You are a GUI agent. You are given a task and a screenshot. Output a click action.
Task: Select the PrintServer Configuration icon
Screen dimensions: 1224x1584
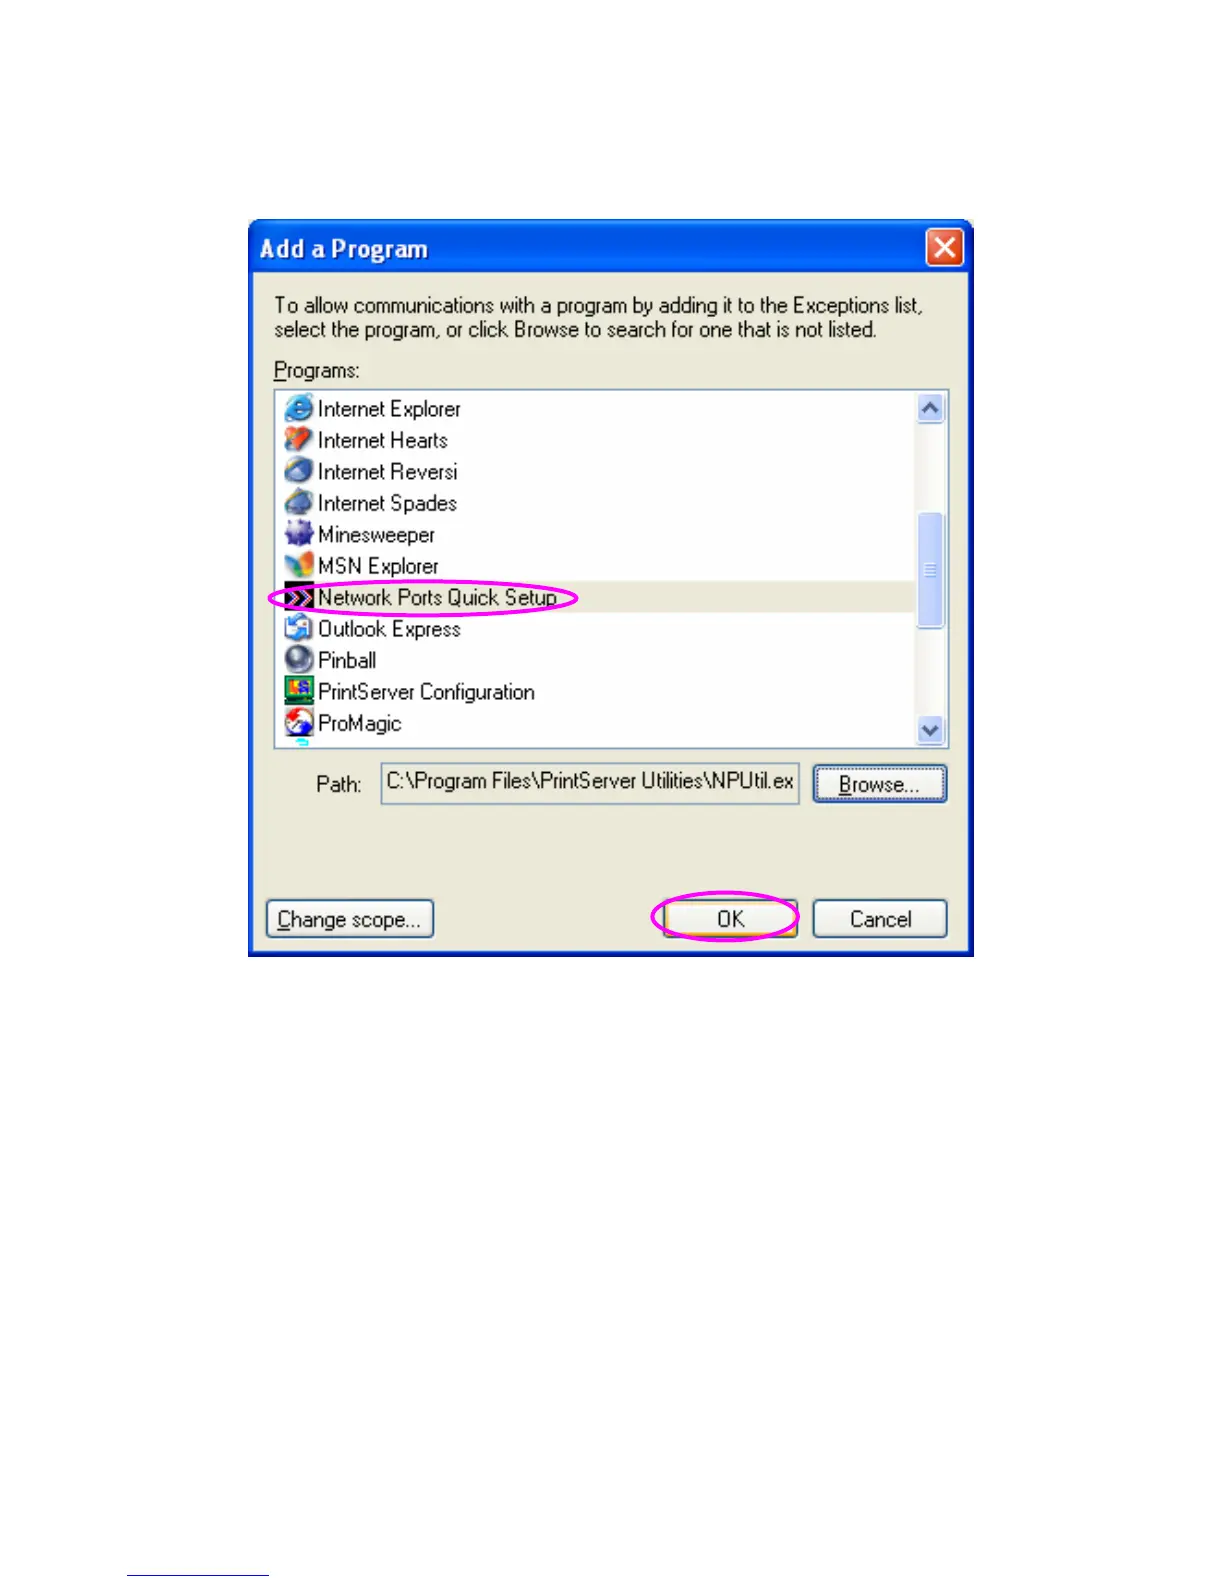[x=299, y=691]
